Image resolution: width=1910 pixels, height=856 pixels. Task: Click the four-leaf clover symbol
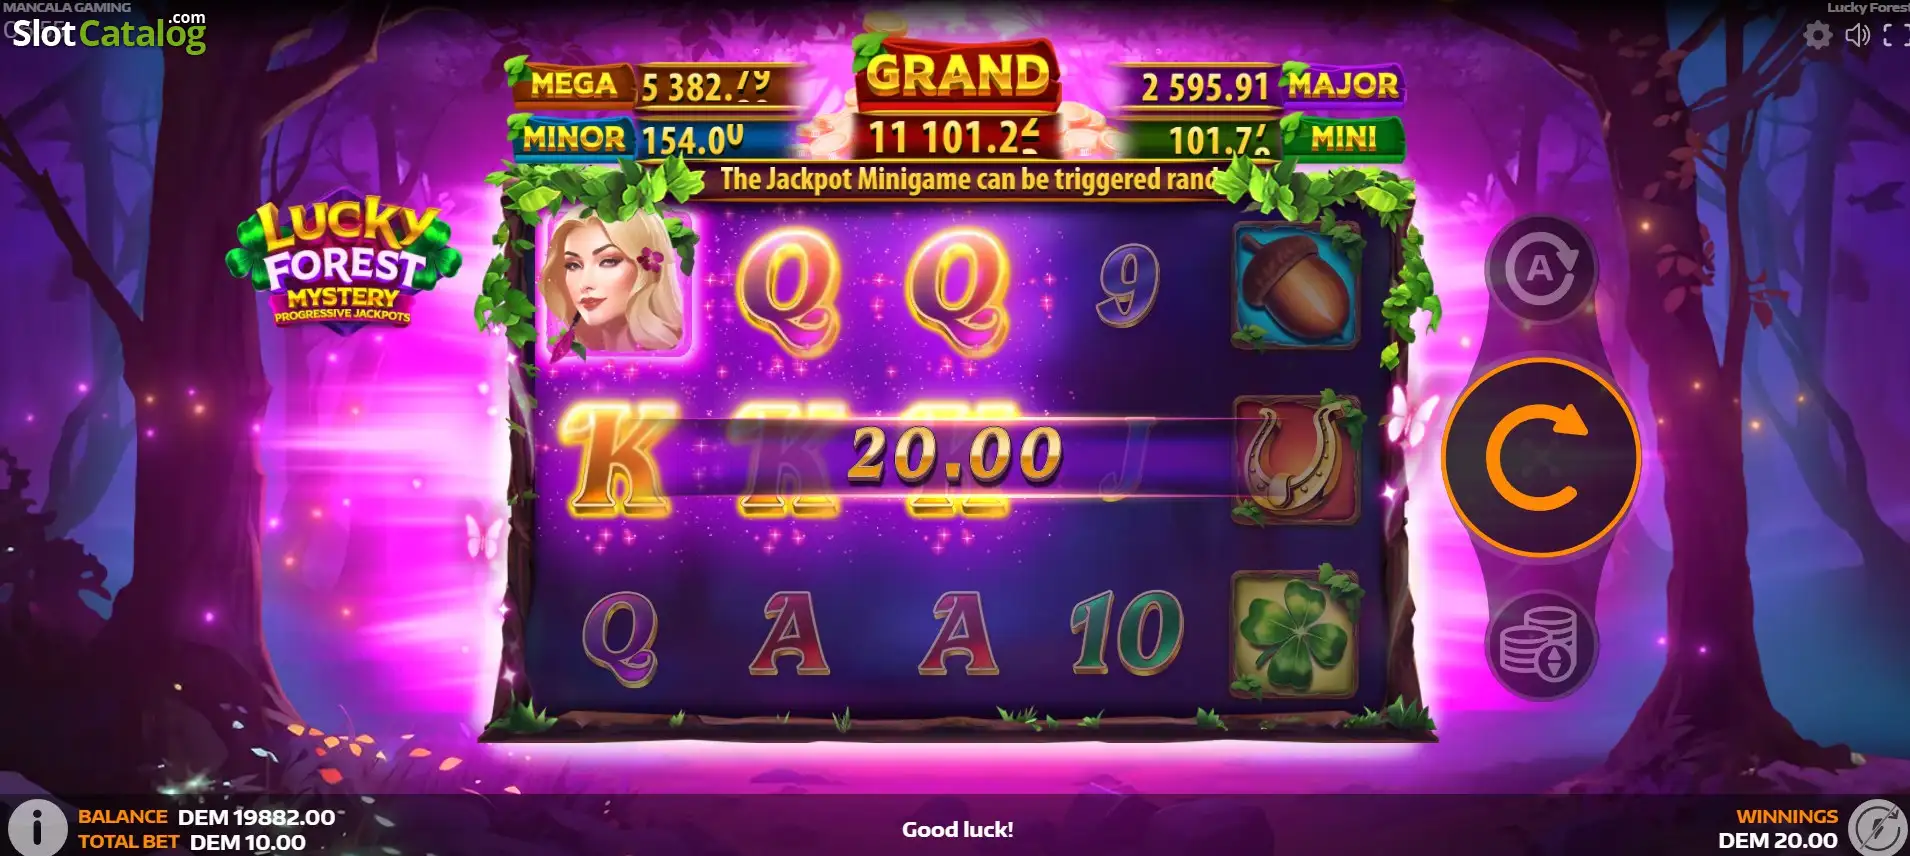1297,633
